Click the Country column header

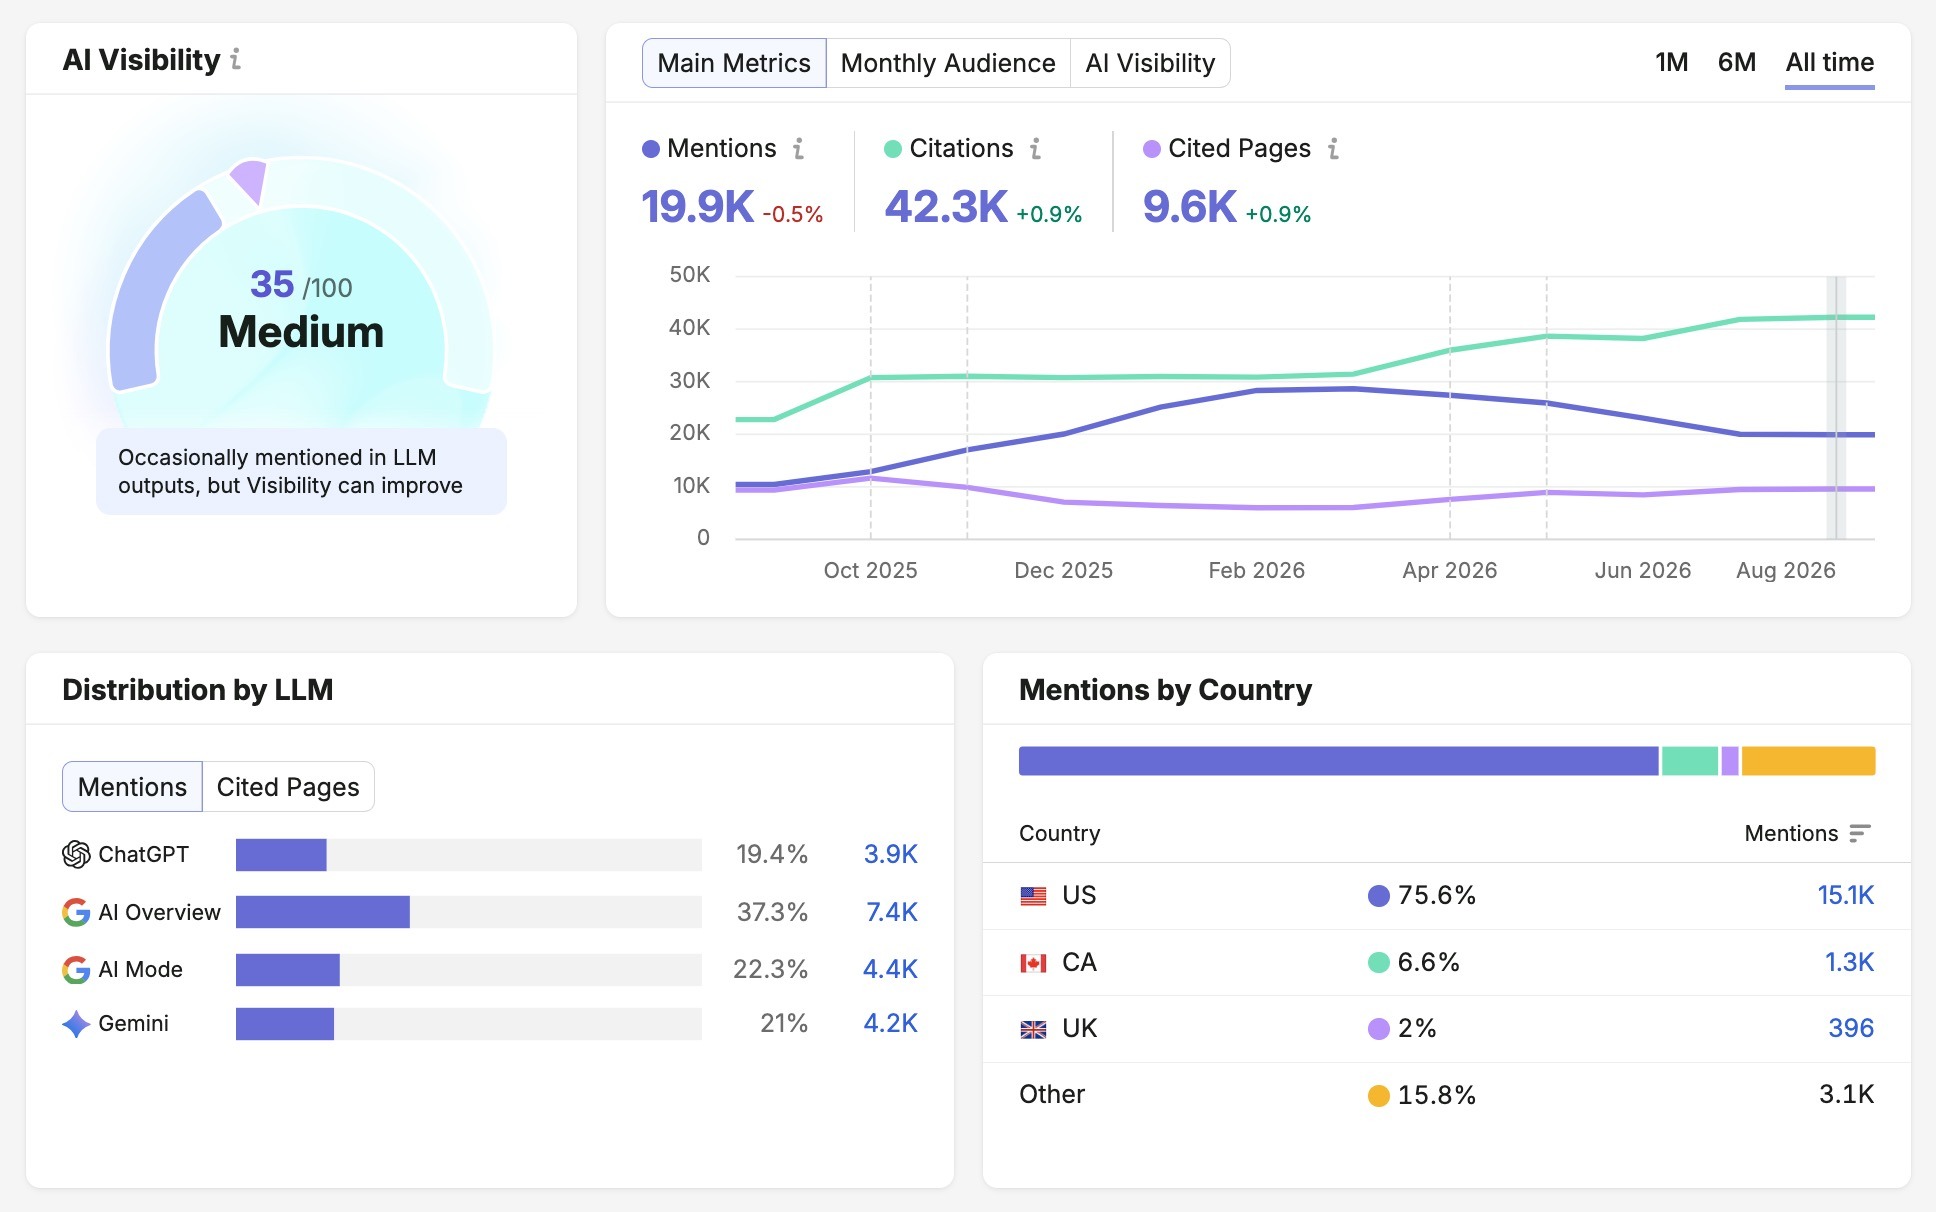tap(1059, 834)
